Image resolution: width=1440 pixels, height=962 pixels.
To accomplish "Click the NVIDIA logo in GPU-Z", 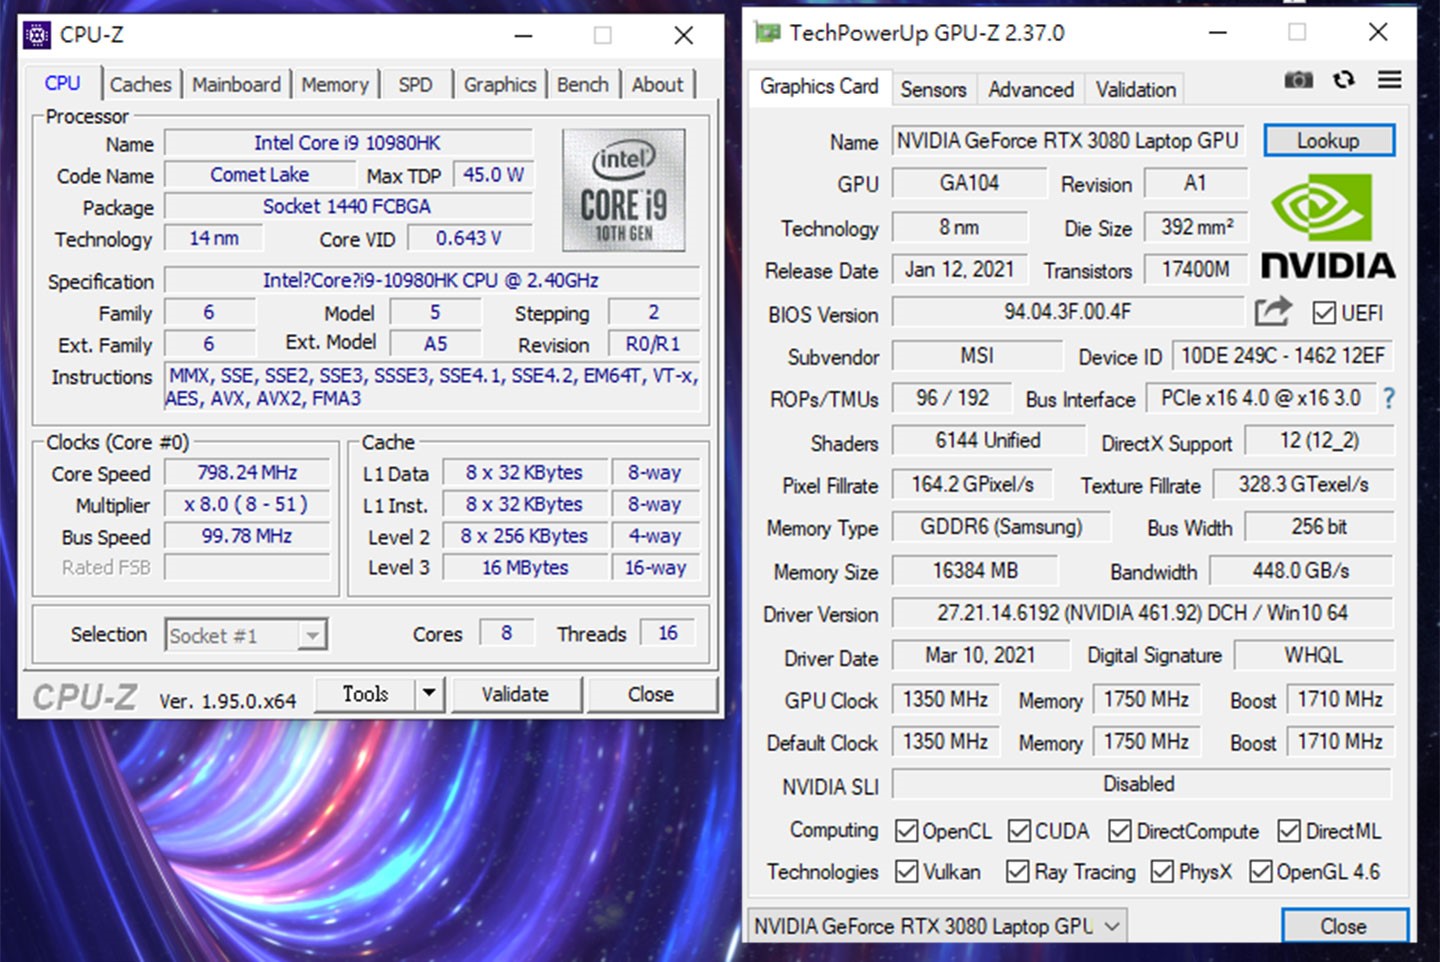I will point(1328,226).
